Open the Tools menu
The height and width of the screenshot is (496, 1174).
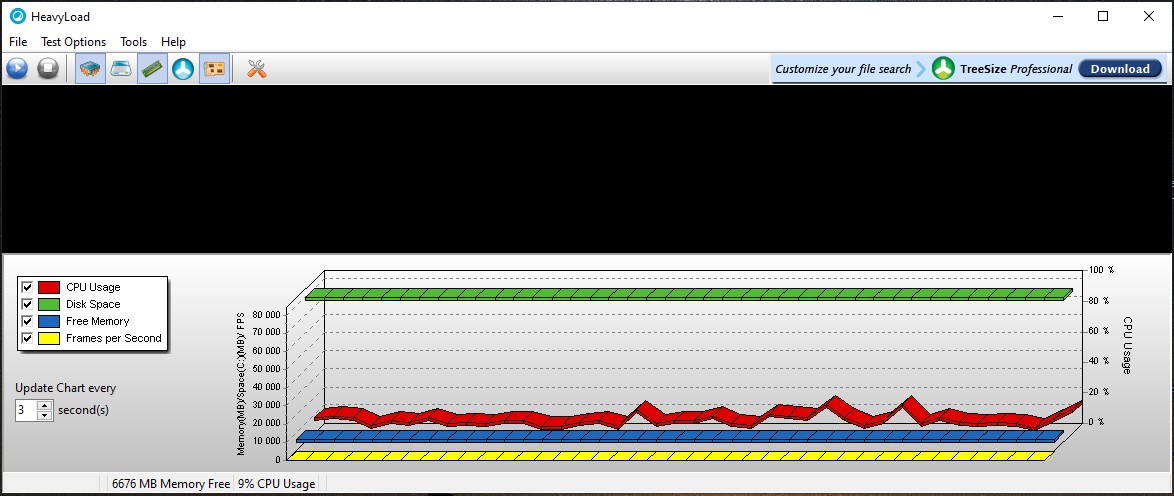[133, 42]
